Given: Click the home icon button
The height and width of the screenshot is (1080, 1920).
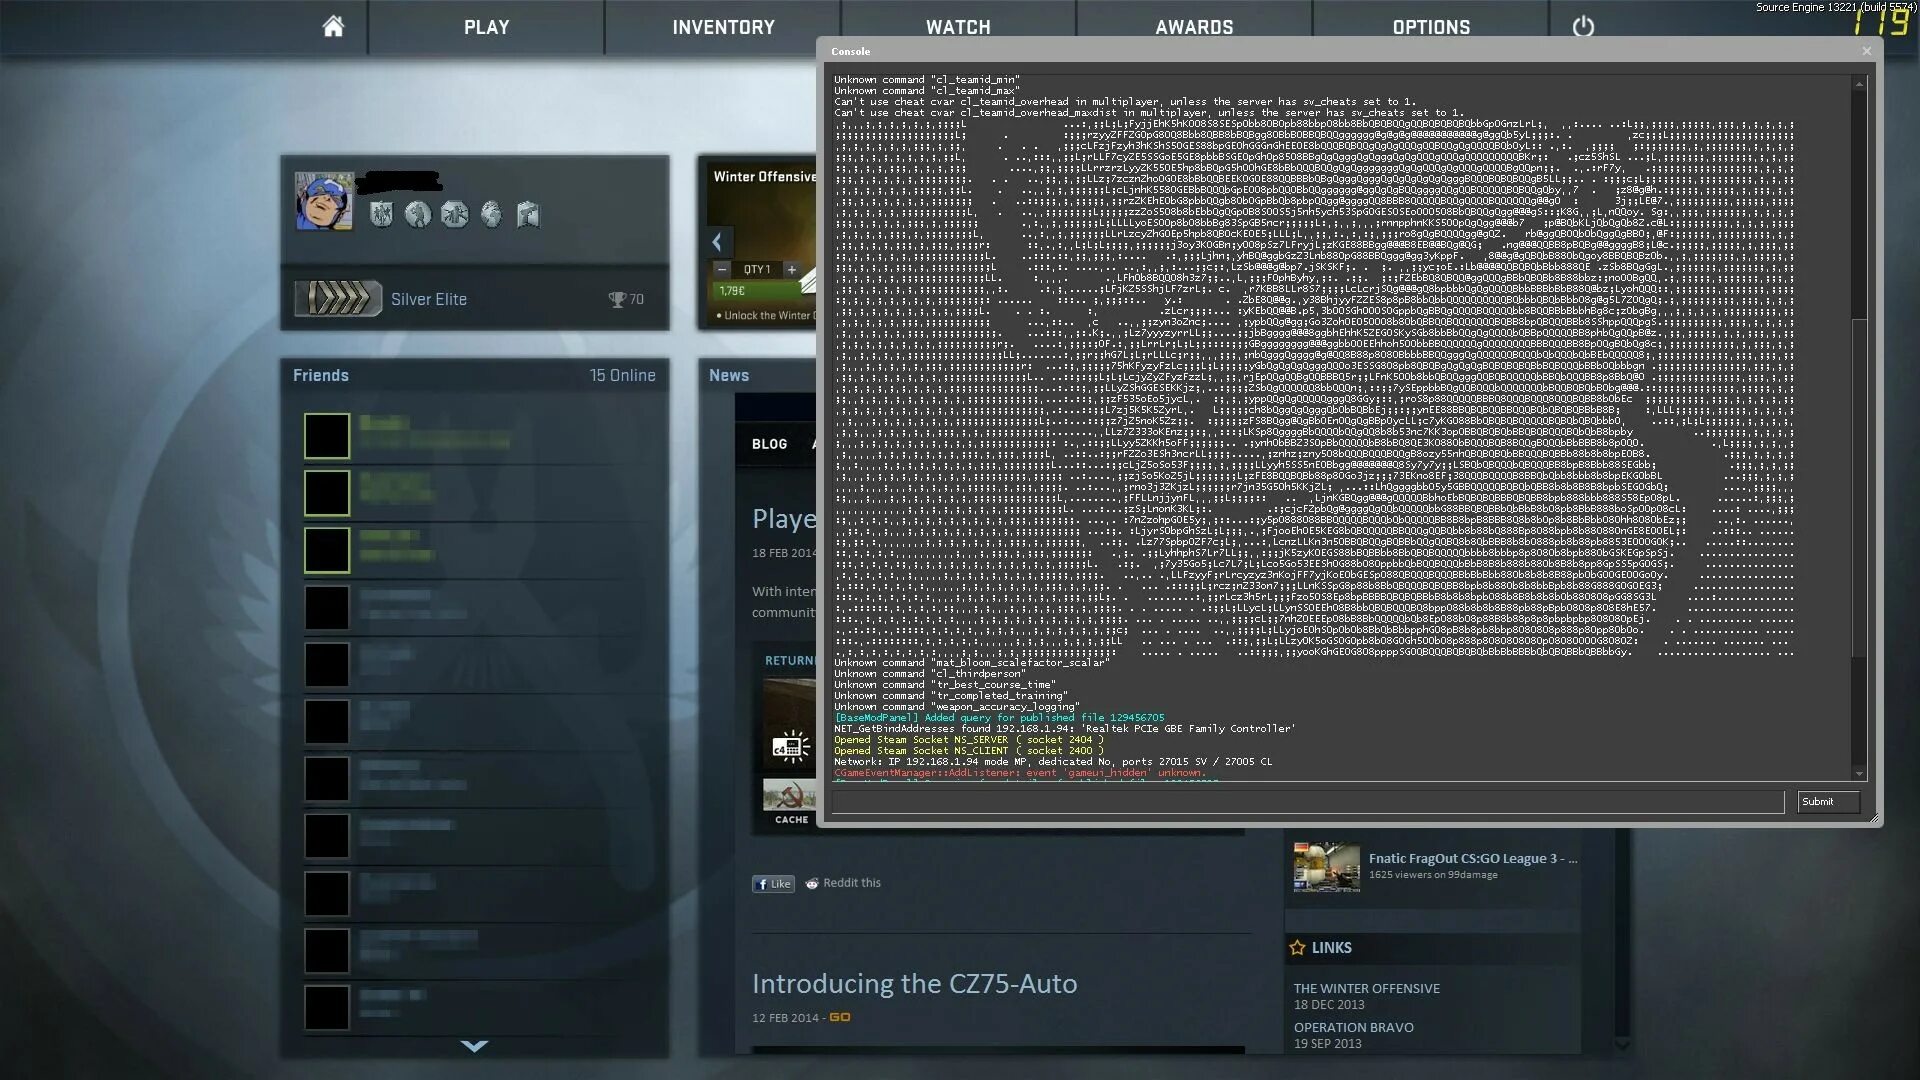Looking at the screenshot, I should [x=332, y=25].
